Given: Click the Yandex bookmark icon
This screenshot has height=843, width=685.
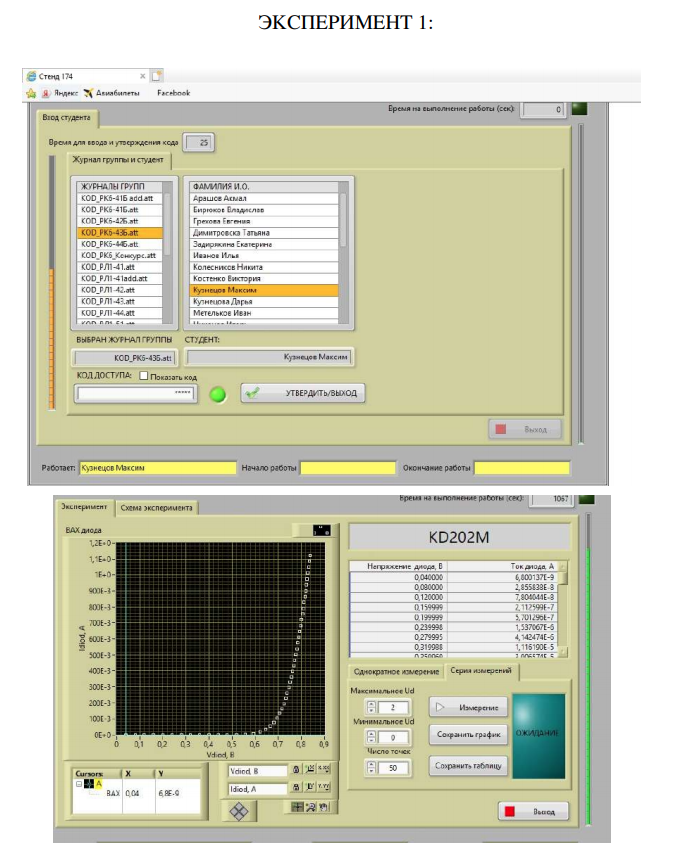Looking at the screenshot, I should tap(30, 93).
